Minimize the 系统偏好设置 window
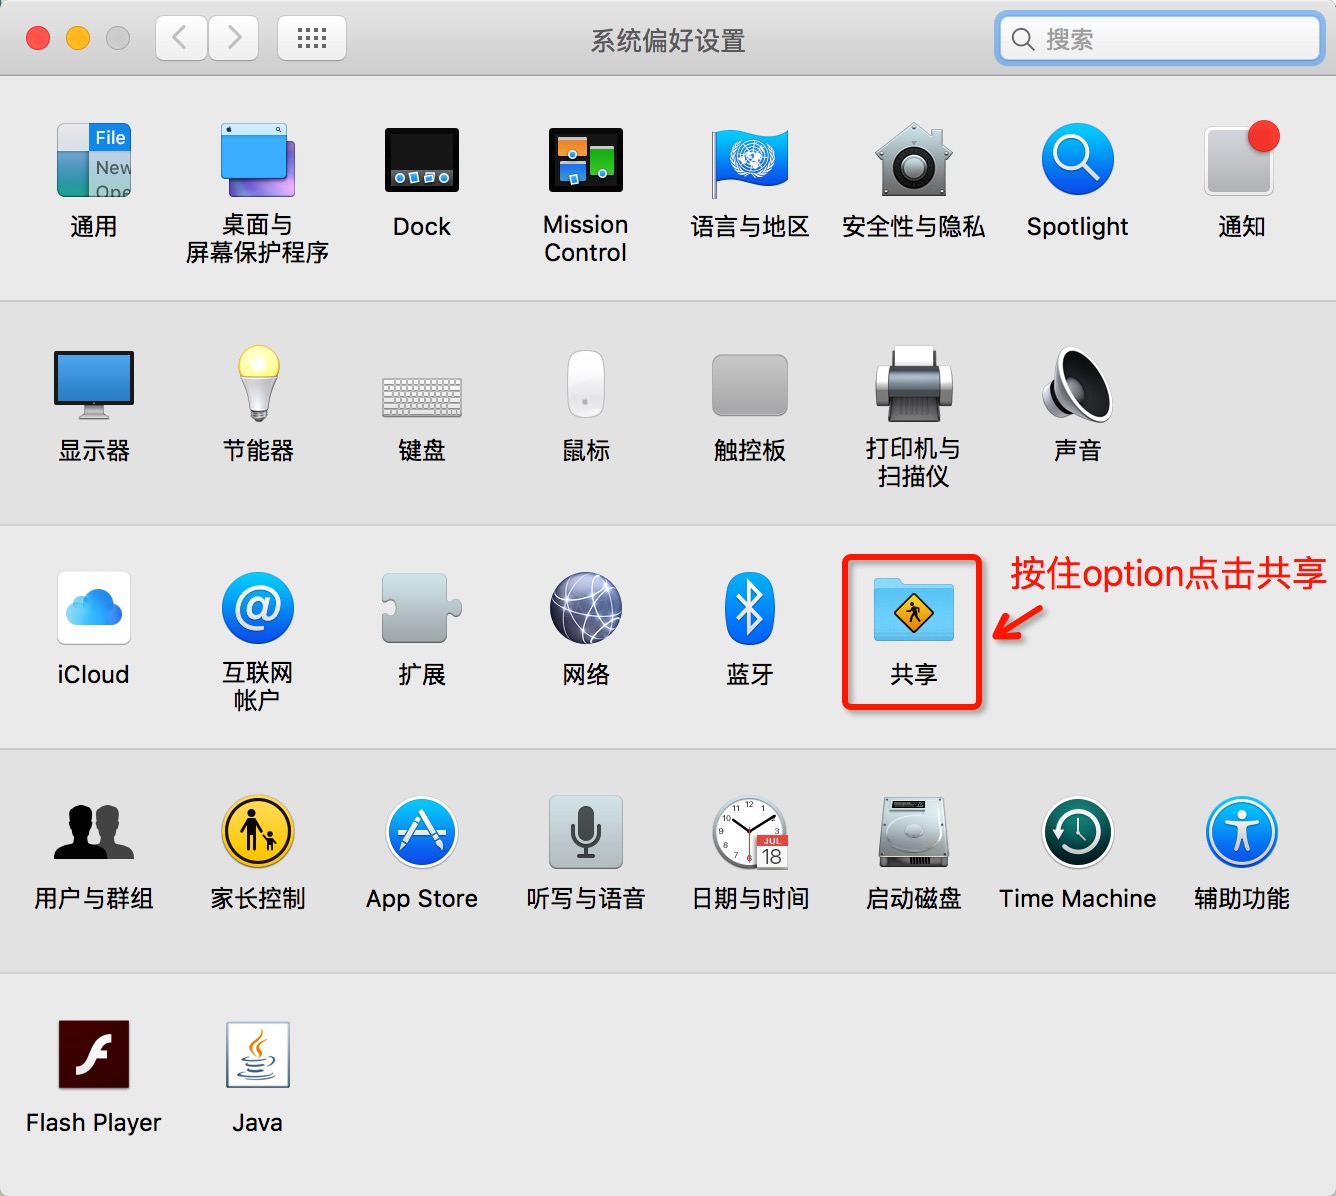This screenshot has width=1336, height=1196. 78,38
